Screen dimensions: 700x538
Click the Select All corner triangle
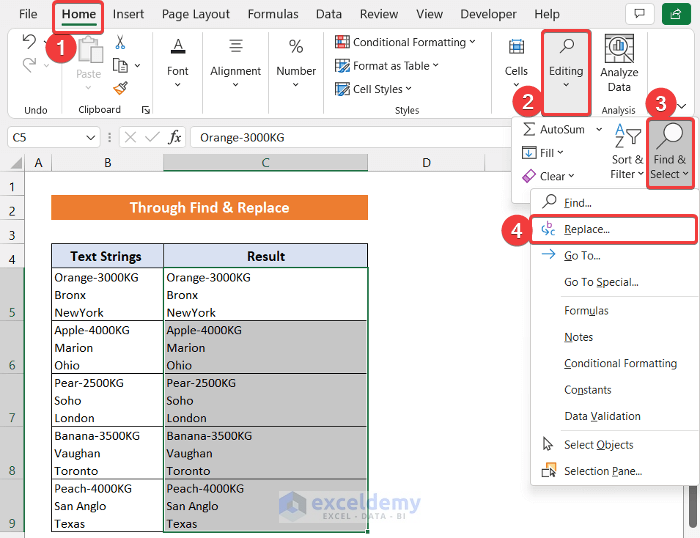[x=16, y=163]
